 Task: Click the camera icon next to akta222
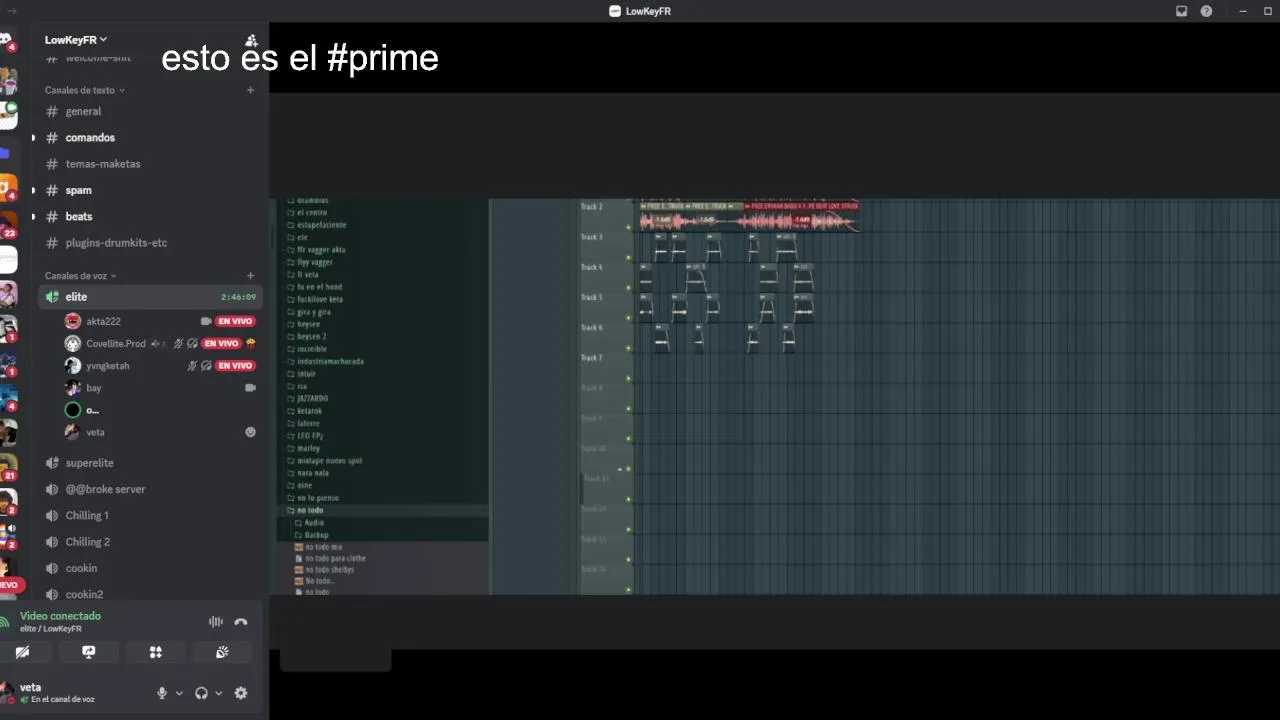(x=206, y=321)
